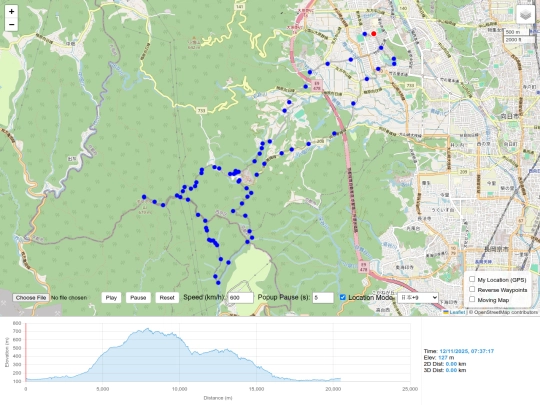Click the No file chosen label
This screenshot has width=540, height=405.
click(x=69, y=298)
